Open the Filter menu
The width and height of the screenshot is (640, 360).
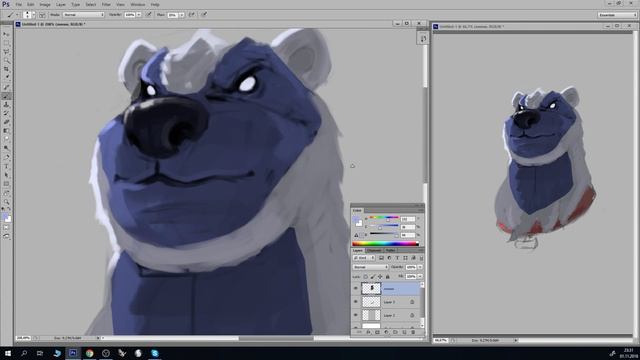(x=106, y=4)
